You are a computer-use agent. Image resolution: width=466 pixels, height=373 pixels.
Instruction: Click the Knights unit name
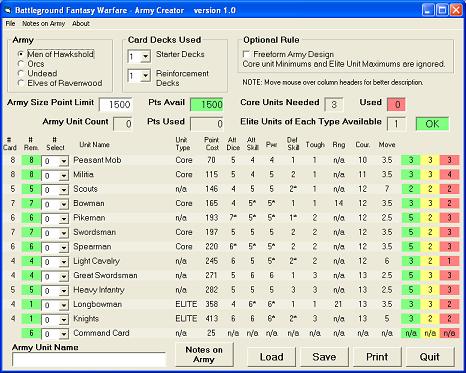tap(86, 318)
